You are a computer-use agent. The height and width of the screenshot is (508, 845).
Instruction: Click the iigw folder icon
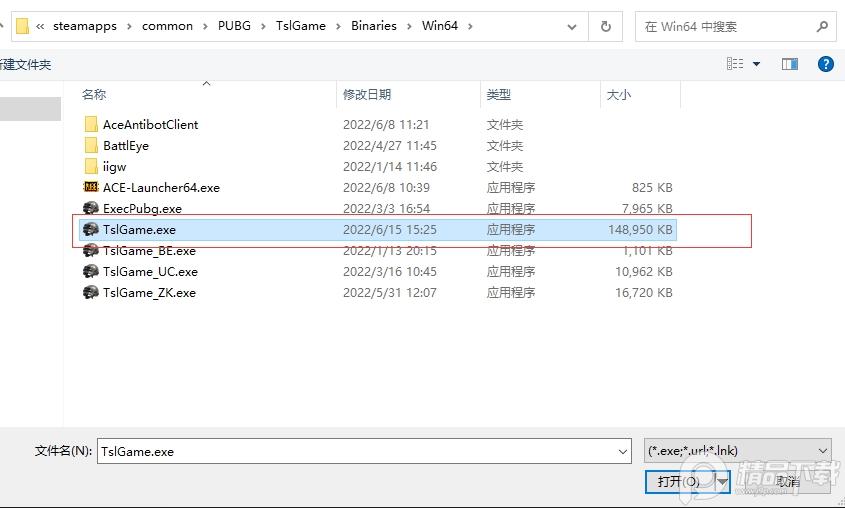(91, 166)
